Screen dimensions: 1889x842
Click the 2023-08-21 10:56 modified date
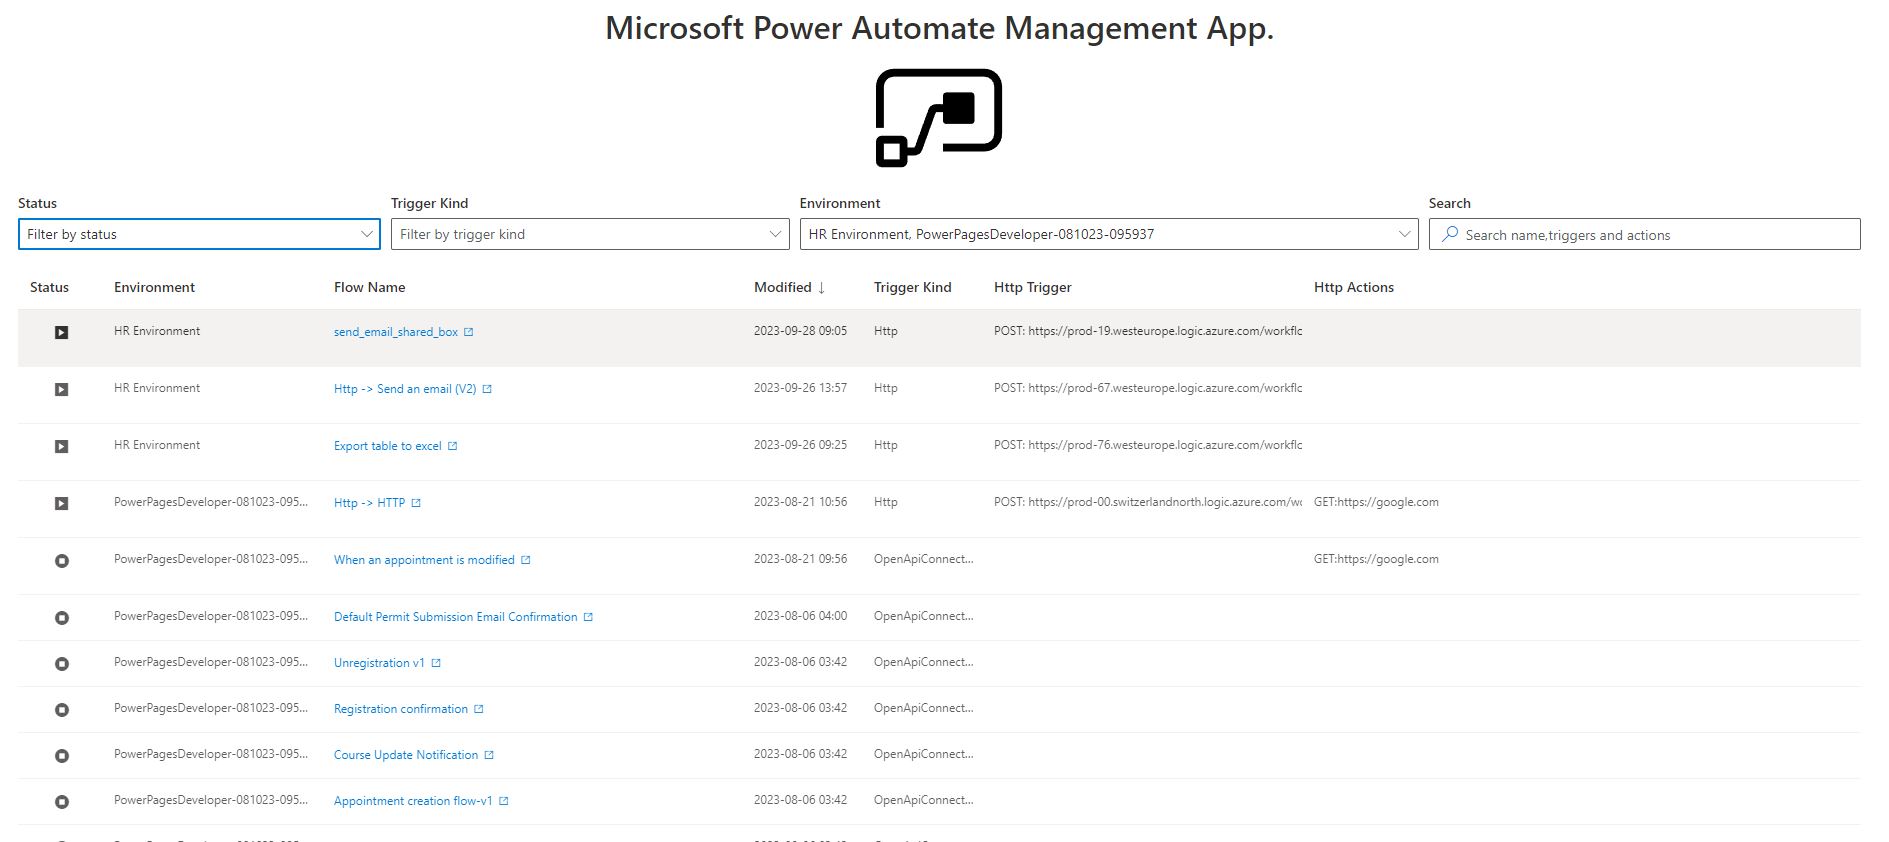coord(800,502)
